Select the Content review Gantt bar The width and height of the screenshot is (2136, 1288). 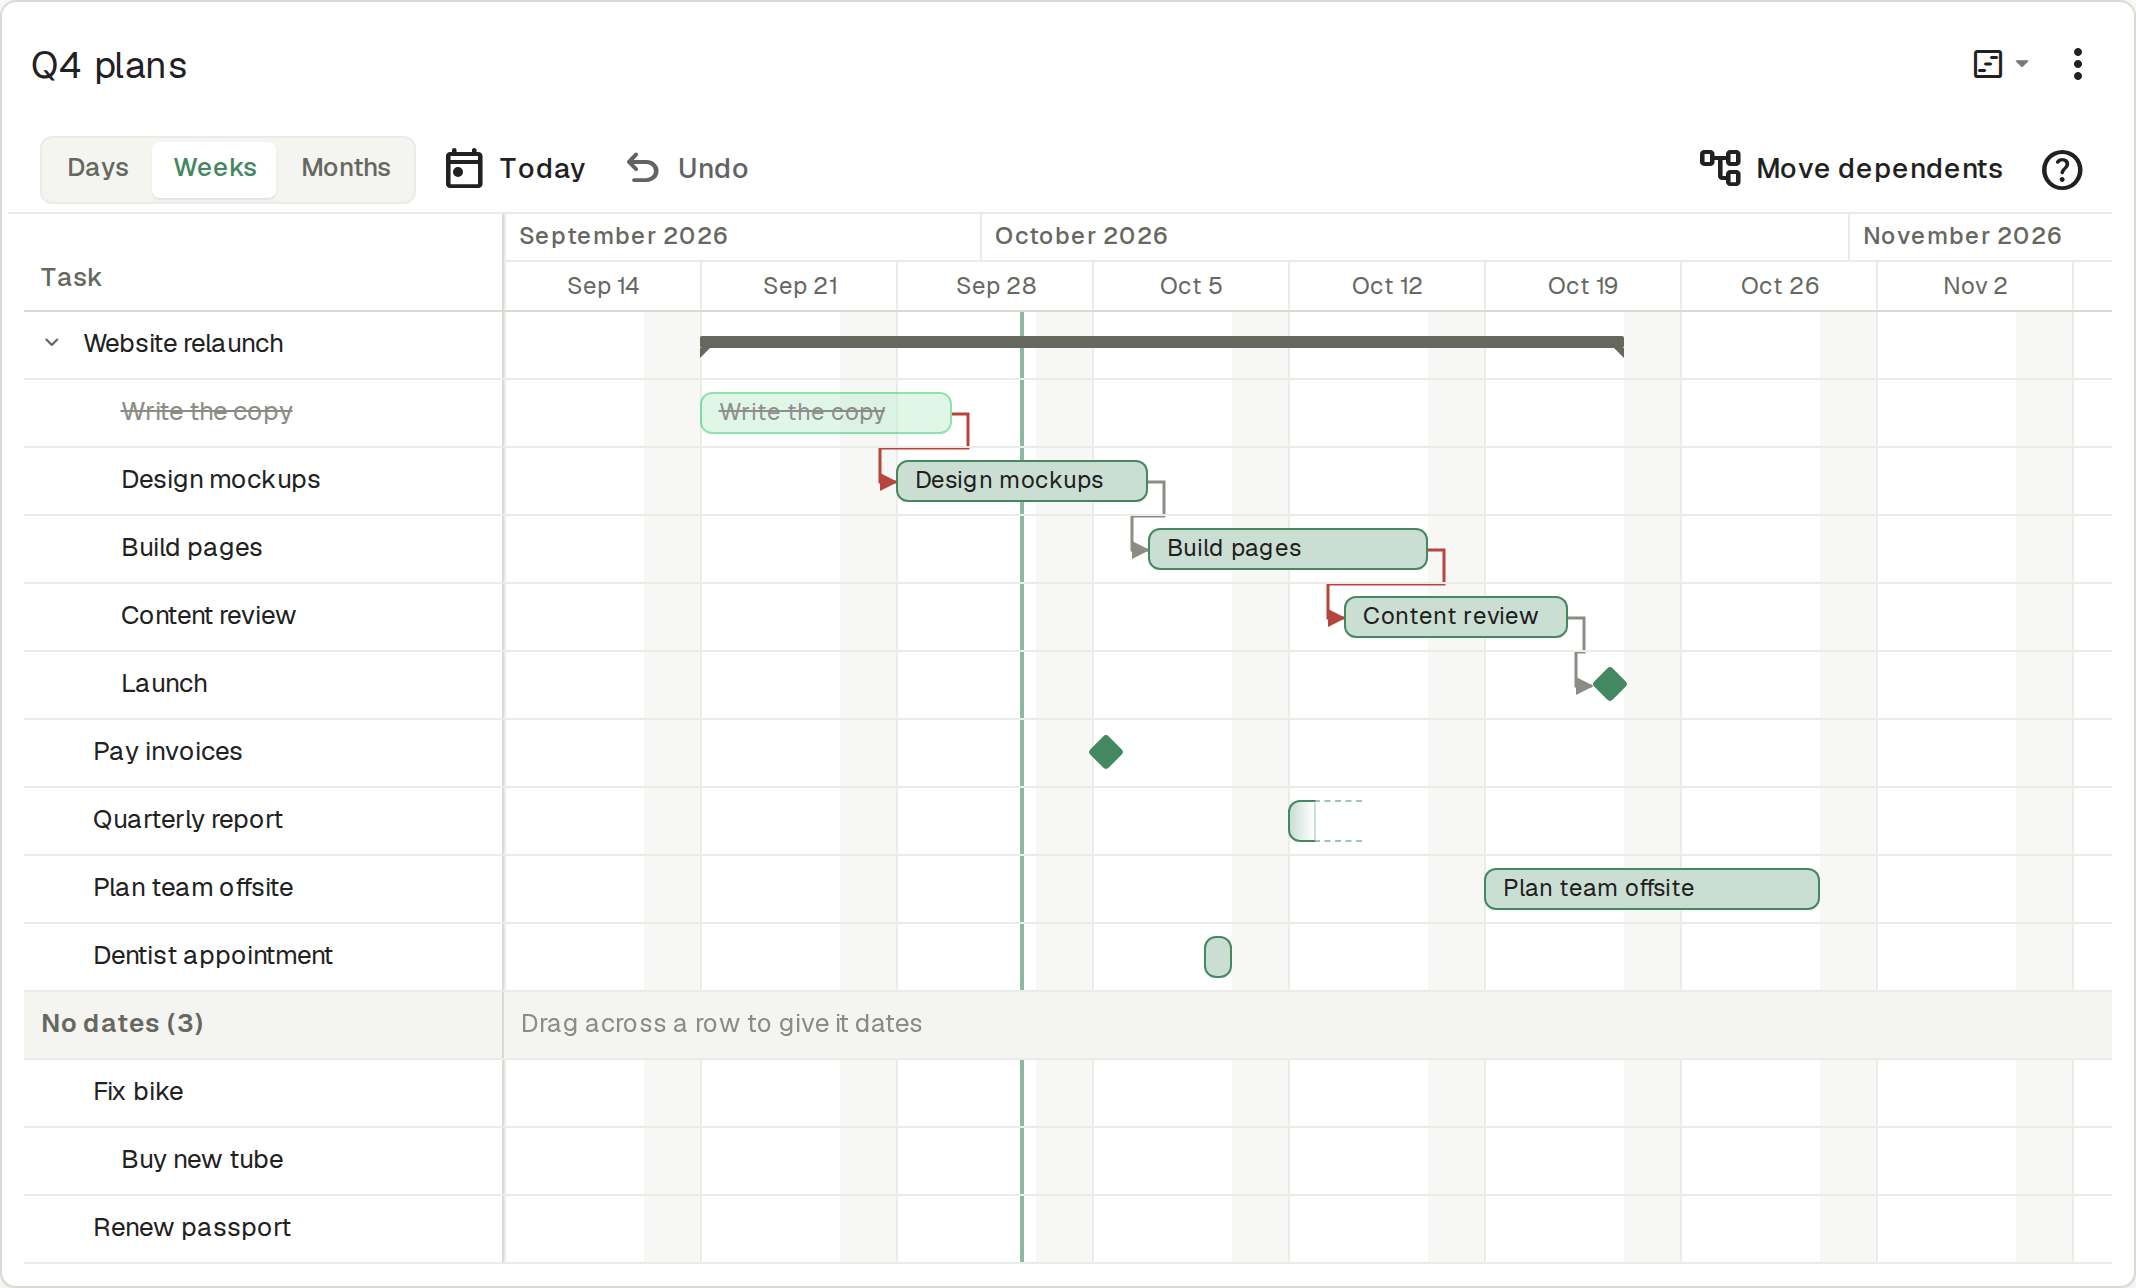(x=1456, y=616)
